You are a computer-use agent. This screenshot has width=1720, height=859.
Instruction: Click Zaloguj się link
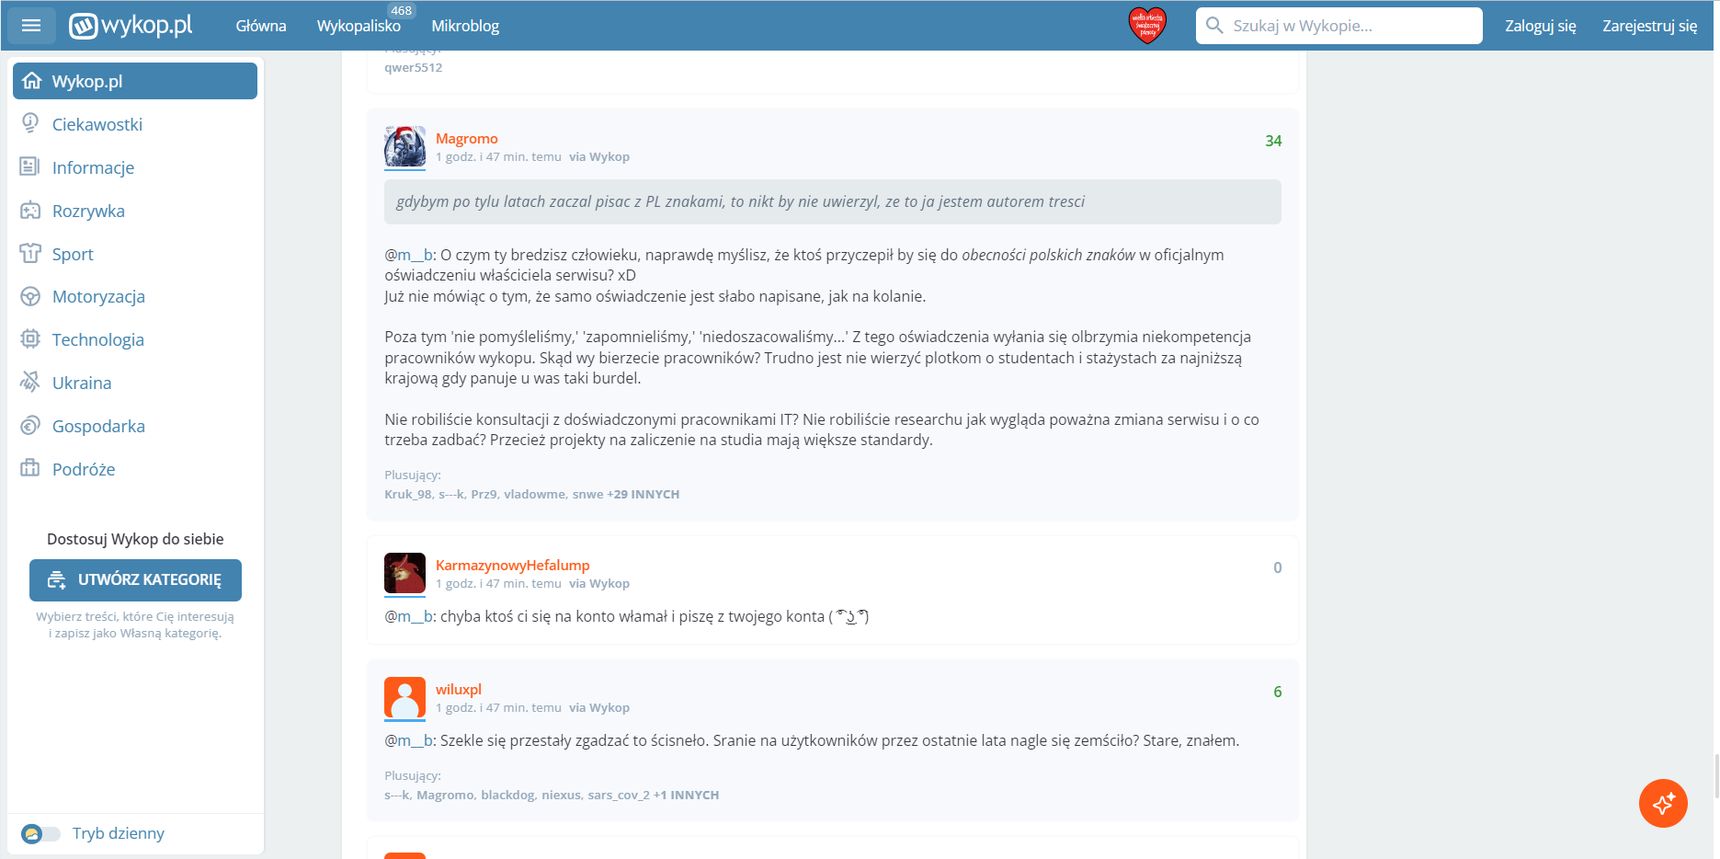[x=1540, y=26]
